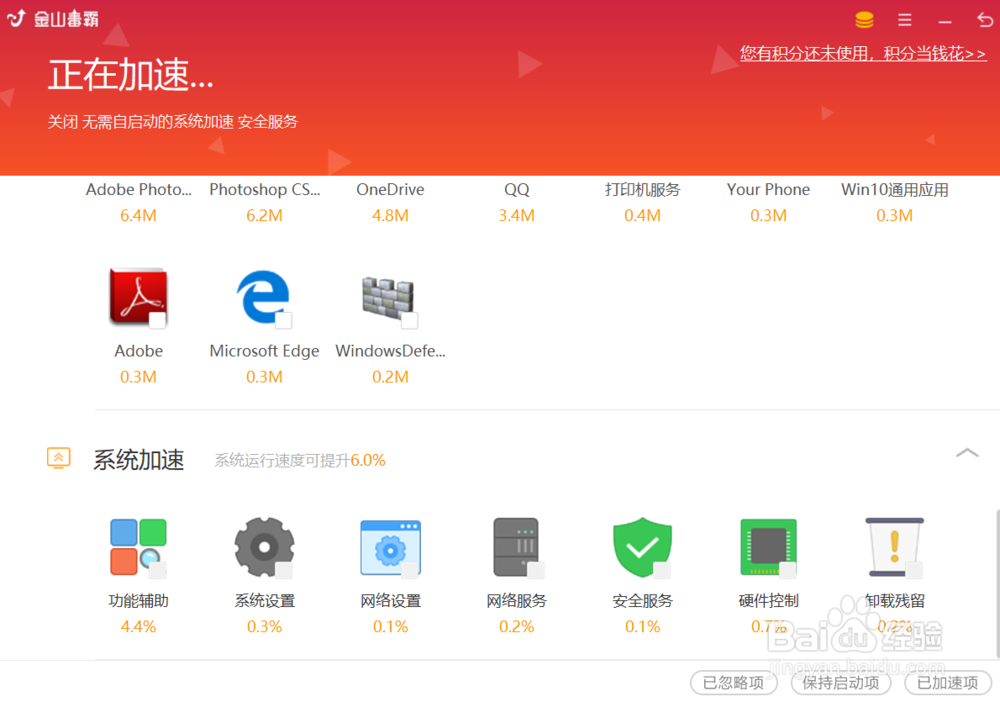This screenshot has width=1000, height=702.
Task: Open the 已忽略项 button
Action: [x=733, y=683]
